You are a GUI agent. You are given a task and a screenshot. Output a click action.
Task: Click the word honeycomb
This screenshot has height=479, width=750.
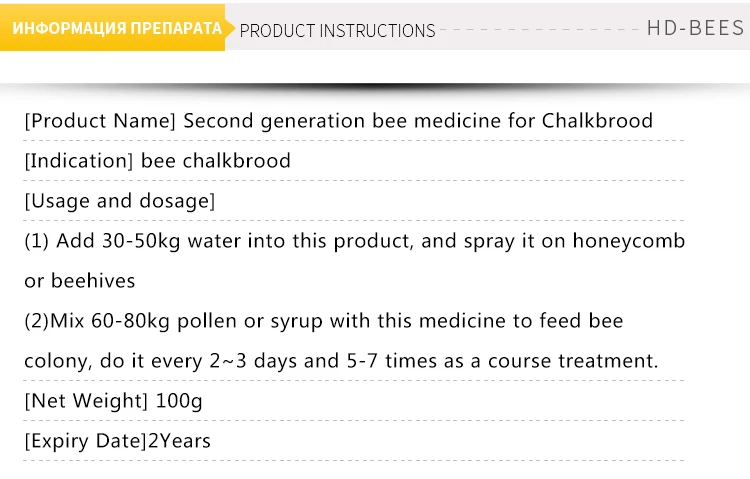(629, 241)
